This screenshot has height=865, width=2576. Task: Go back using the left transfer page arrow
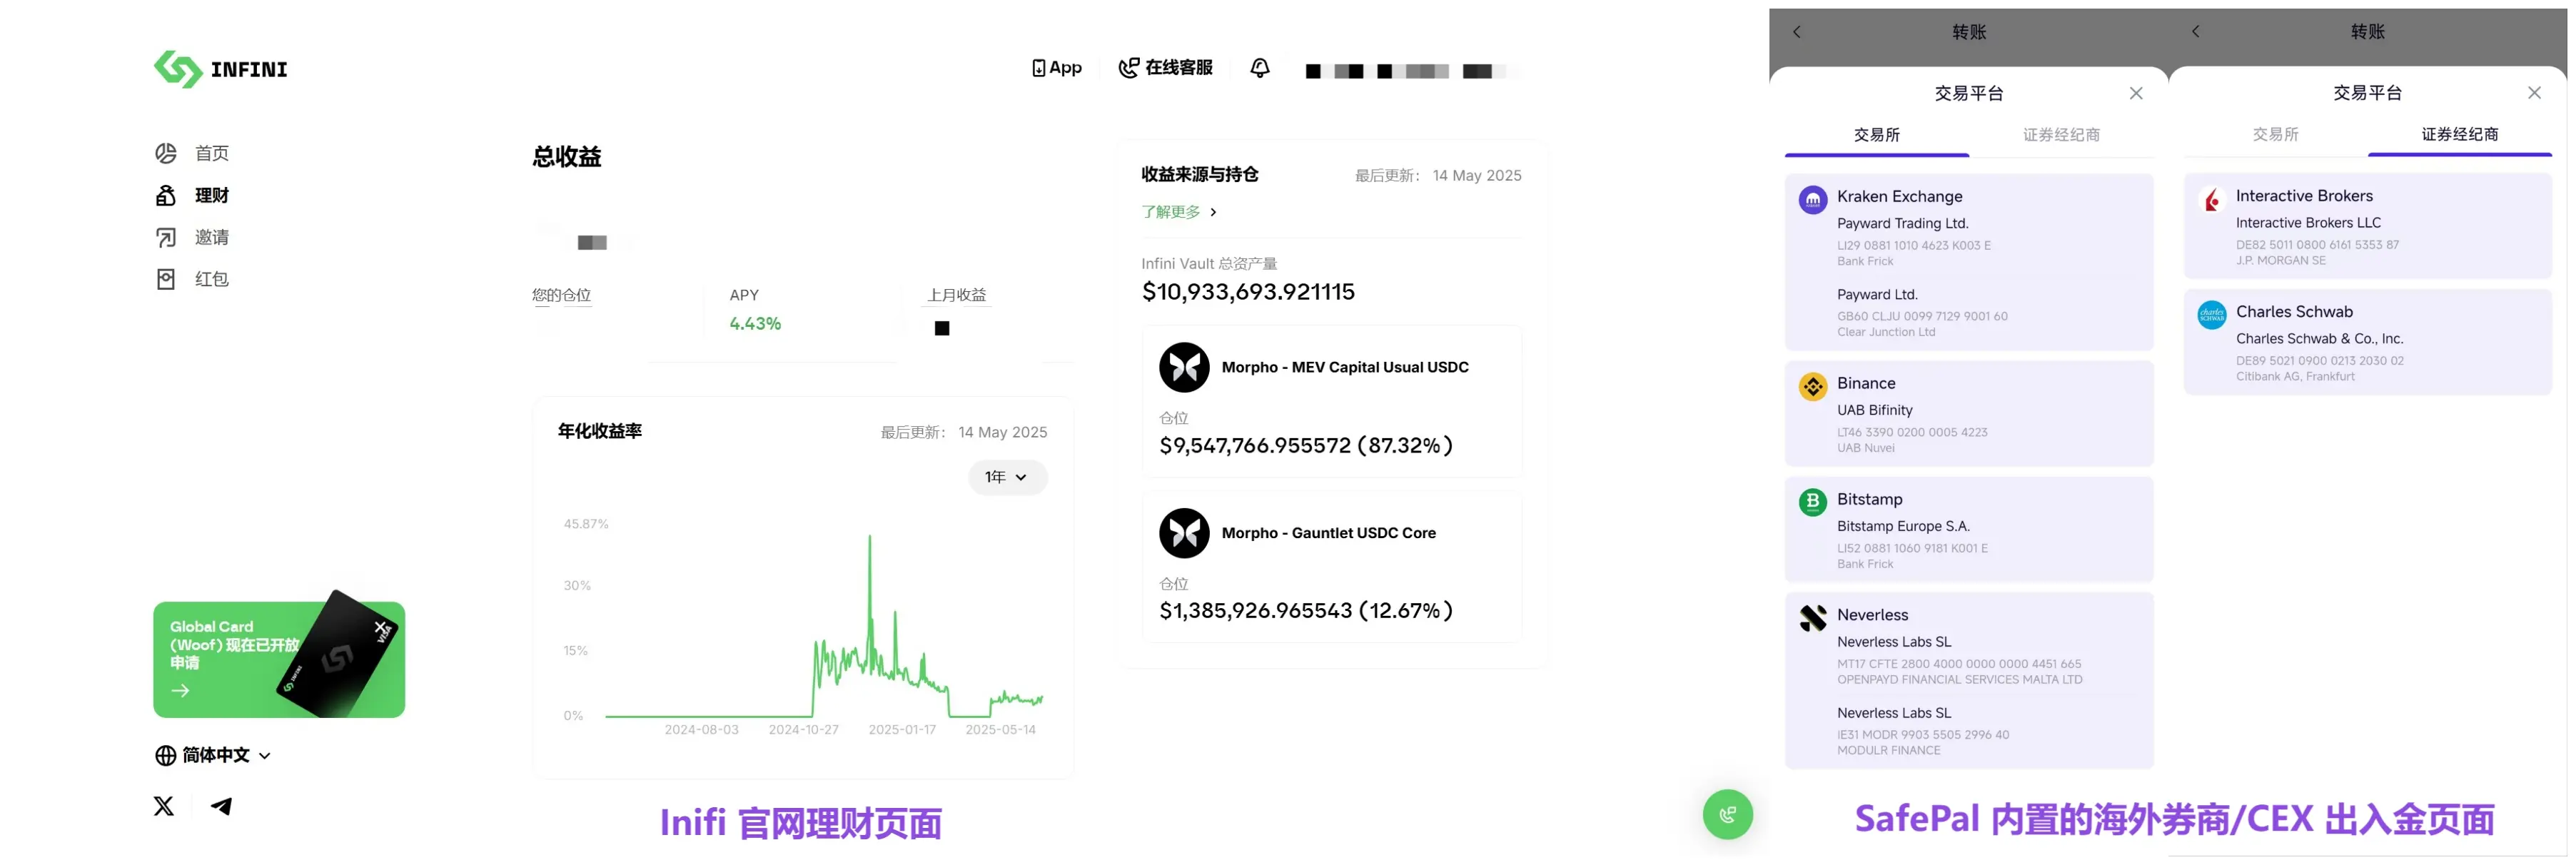pyautogui.click(x=1797, y=32)
